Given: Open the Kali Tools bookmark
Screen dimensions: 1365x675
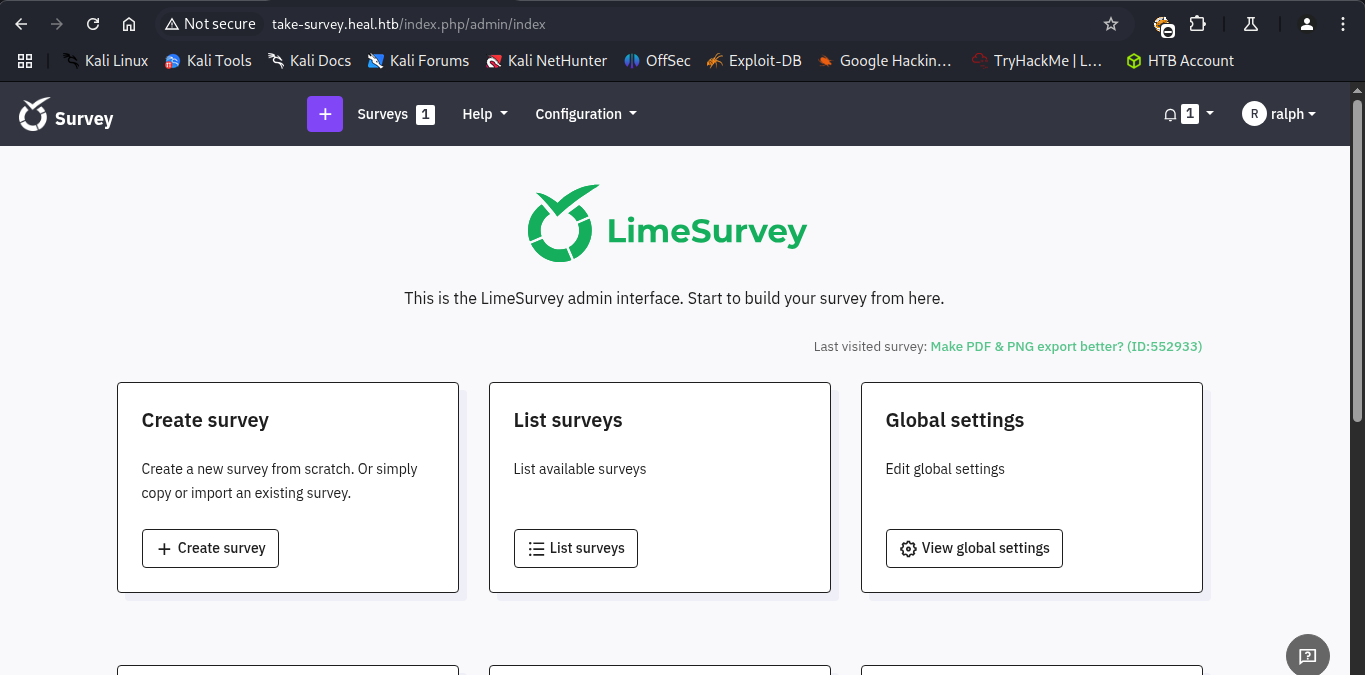Looking at the screenshot, I should [x=208, y=61].
